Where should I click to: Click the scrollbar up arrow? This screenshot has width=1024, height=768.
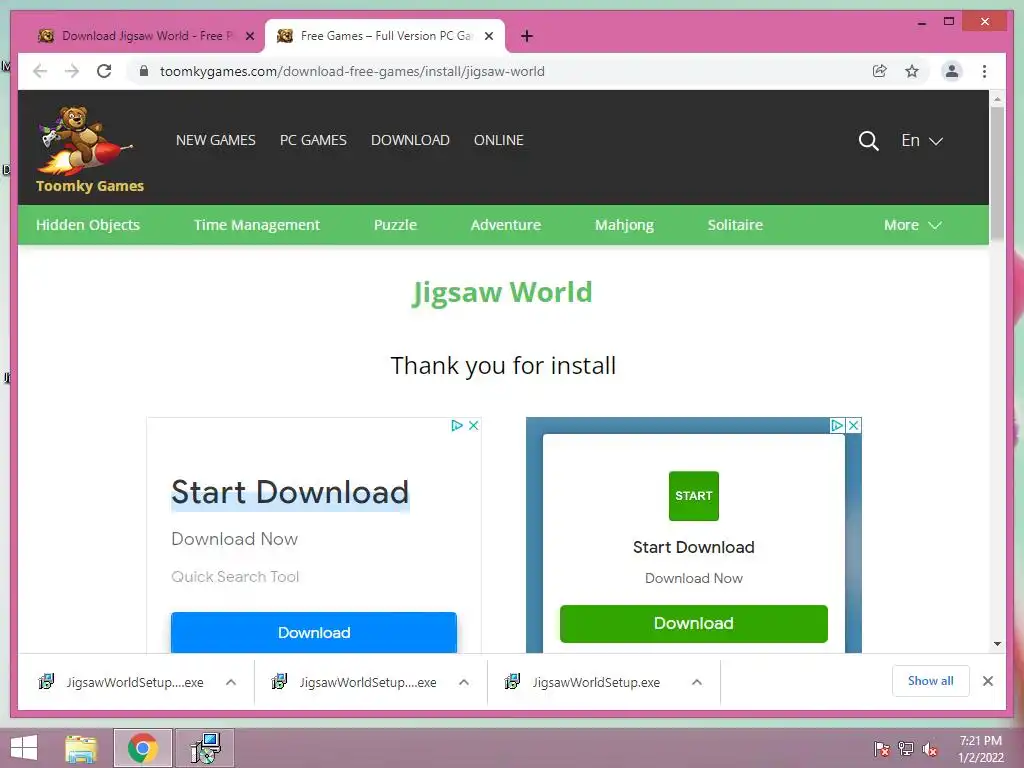click(997, 99)
